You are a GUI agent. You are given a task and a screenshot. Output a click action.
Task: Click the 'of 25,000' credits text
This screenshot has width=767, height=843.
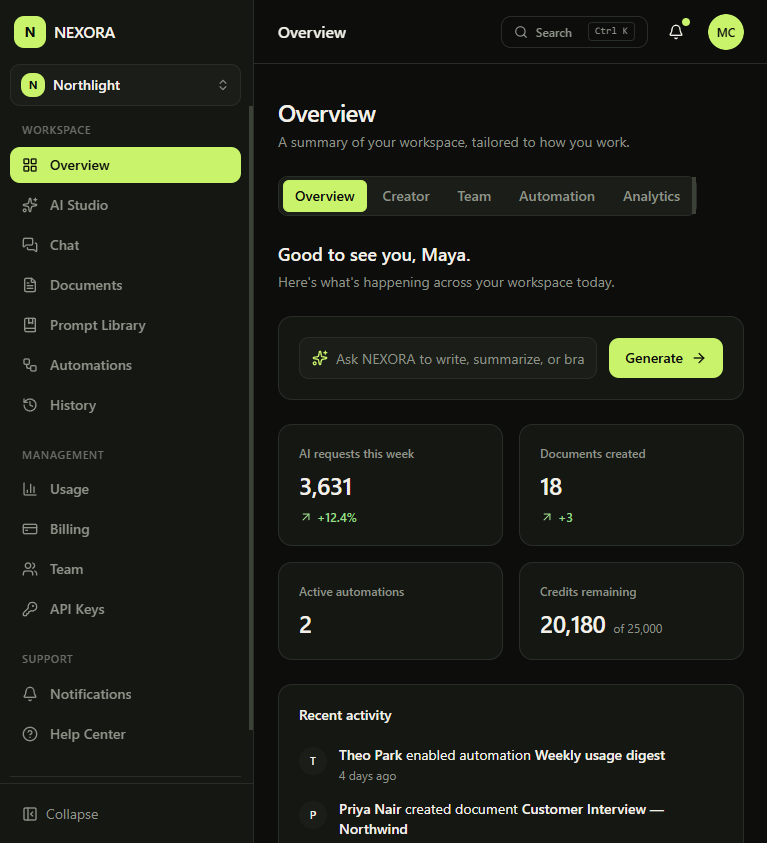[638, 628]
